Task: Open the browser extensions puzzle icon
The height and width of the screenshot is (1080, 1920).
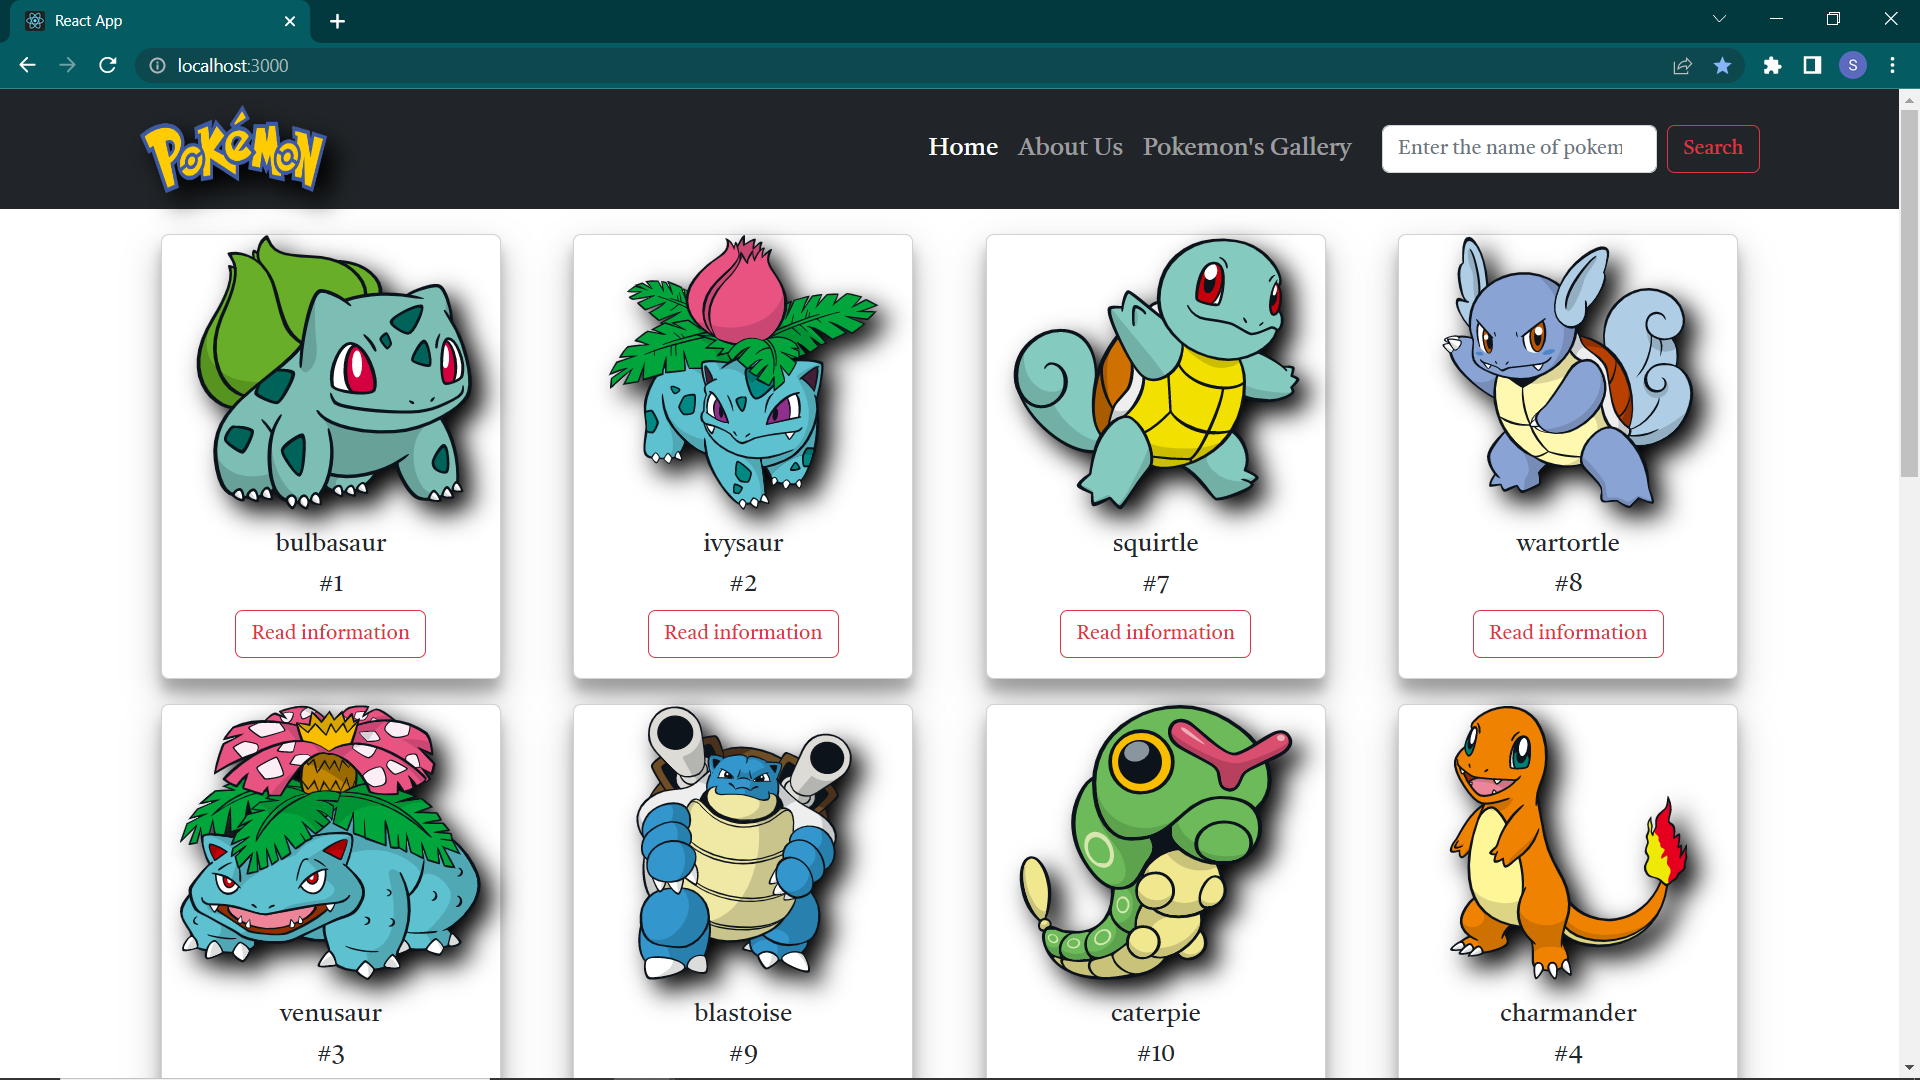Action: pyautogui.click(x=1773, y=65)
